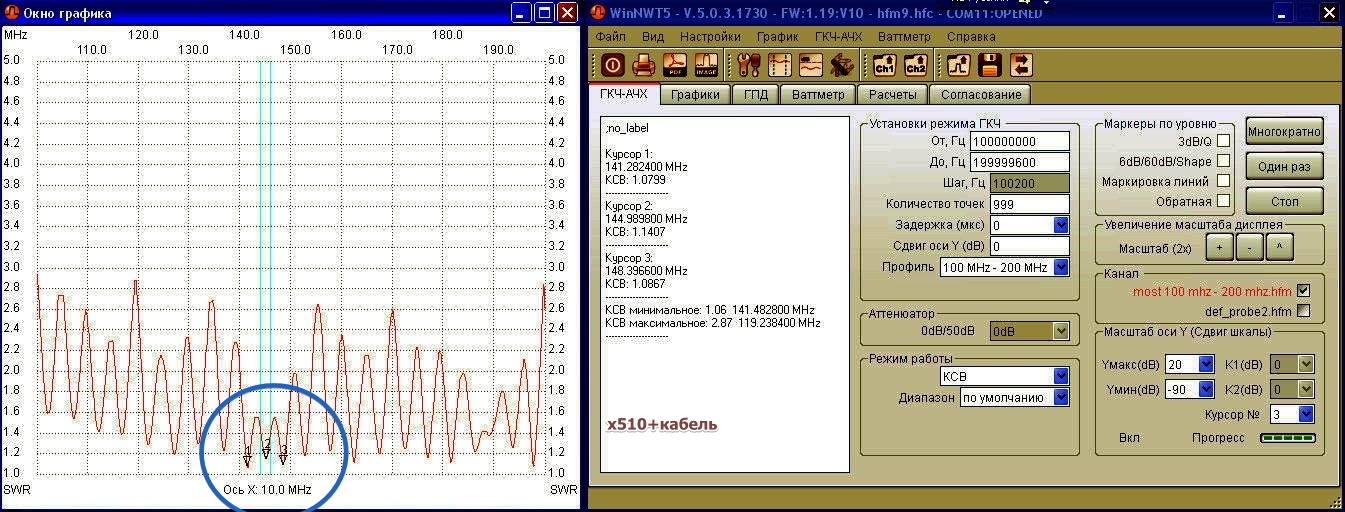The width and height of the screenshot is (1345, 512).
Task: Click the green Прогресс bar
Action: (1287, 438)
